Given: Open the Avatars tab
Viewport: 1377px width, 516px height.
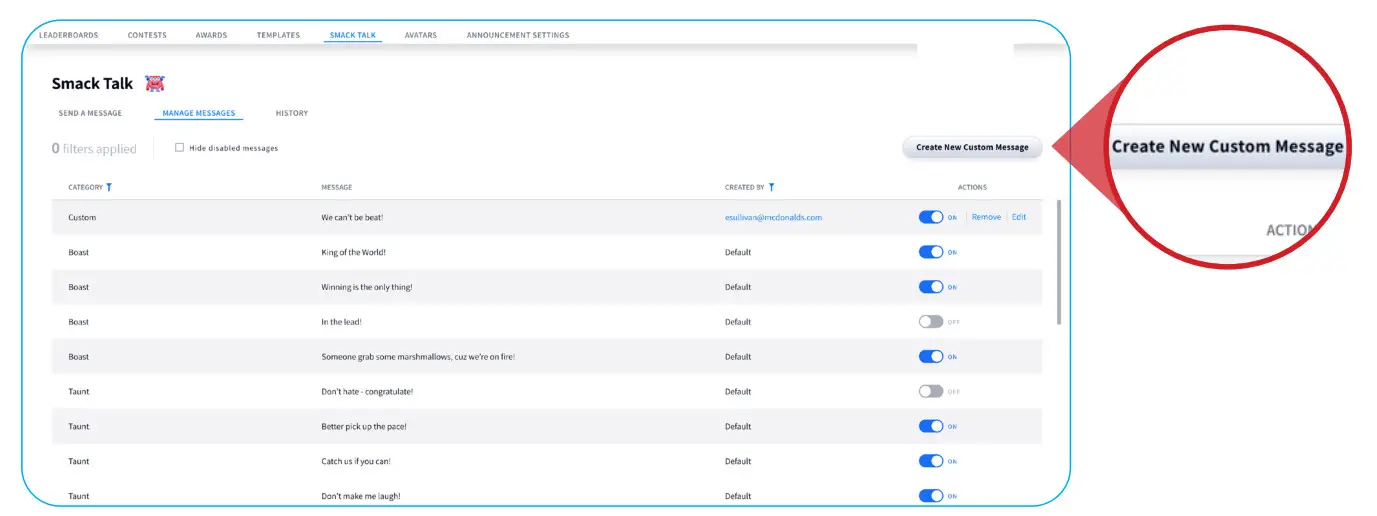Looking at the screenshot, I should tap(421, 35).
